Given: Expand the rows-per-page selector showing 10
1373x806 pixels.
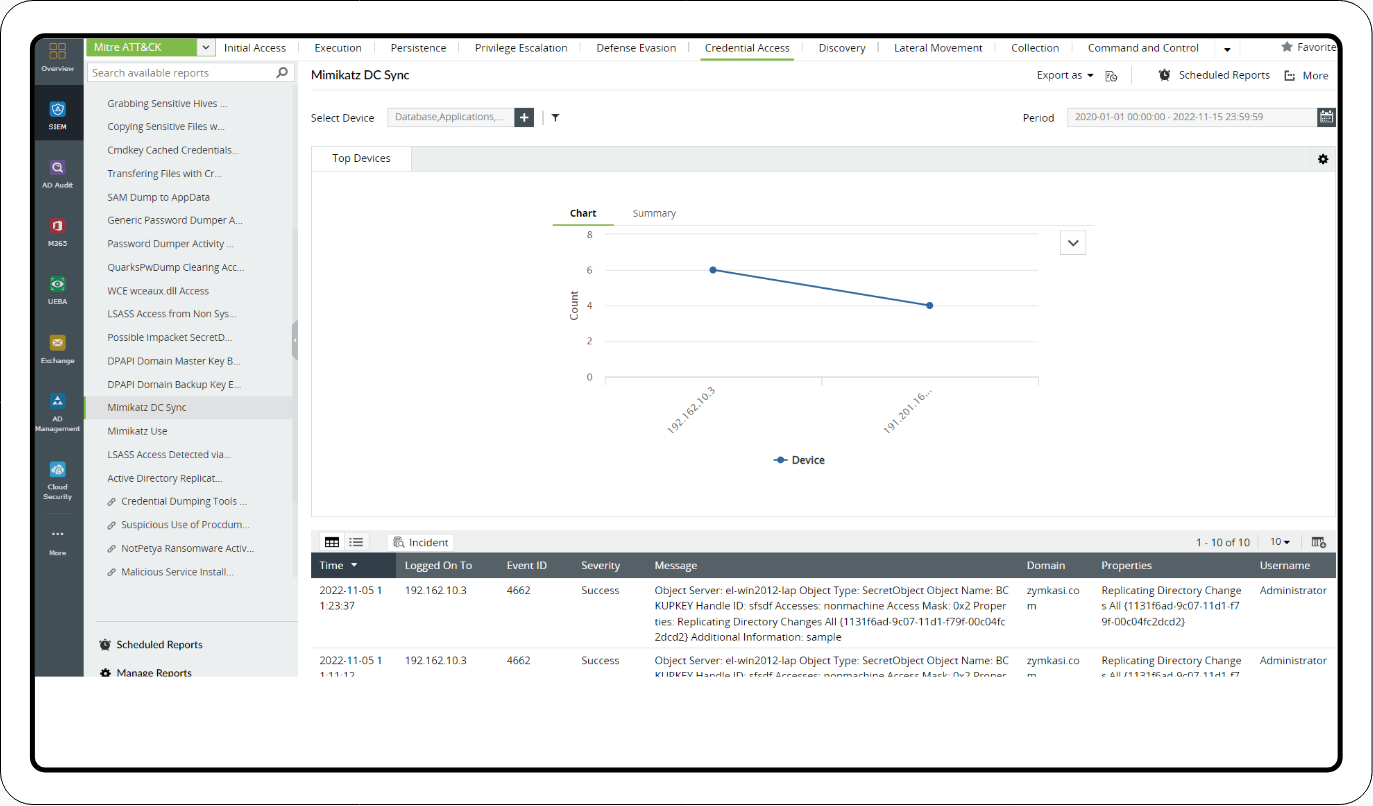Looking at the screenshot, I should [x=1278, y=541].
